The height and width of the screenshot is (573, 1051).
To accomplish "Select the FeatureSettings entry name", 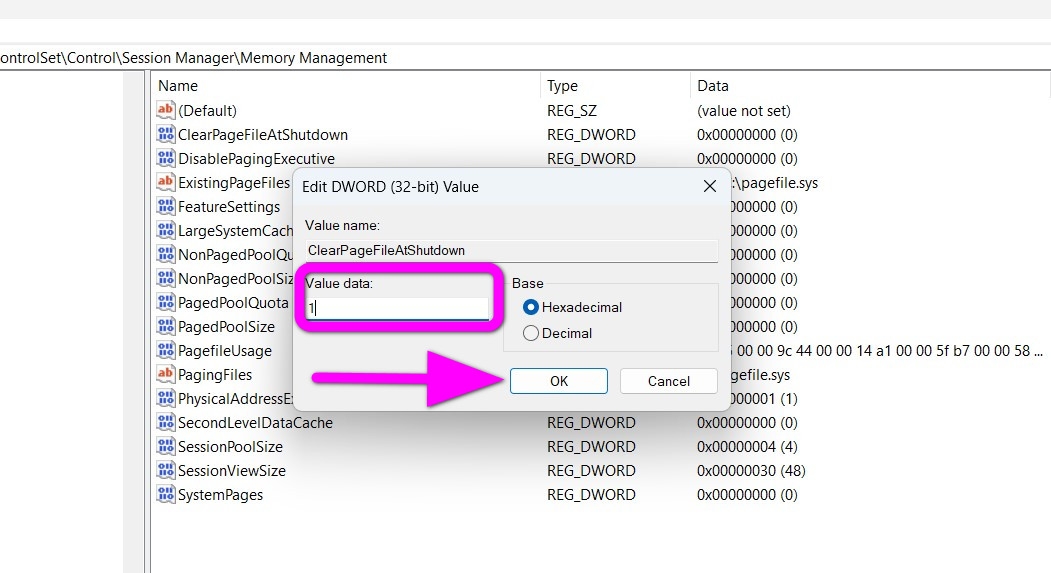I will [x=229, y=206].
